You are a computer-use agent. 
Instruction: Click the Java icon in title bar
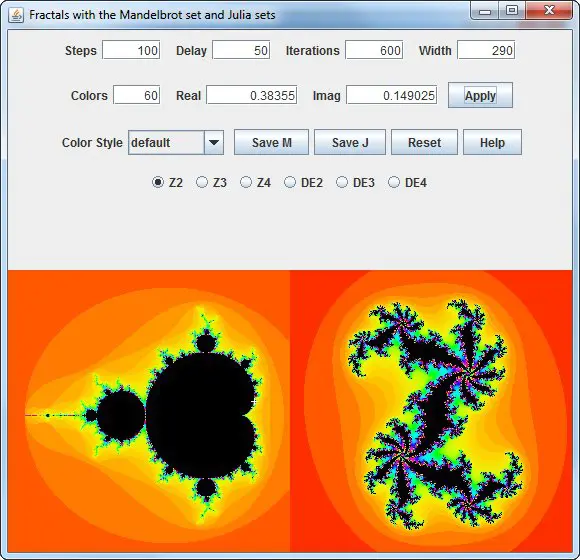click(x=16, y=15)
